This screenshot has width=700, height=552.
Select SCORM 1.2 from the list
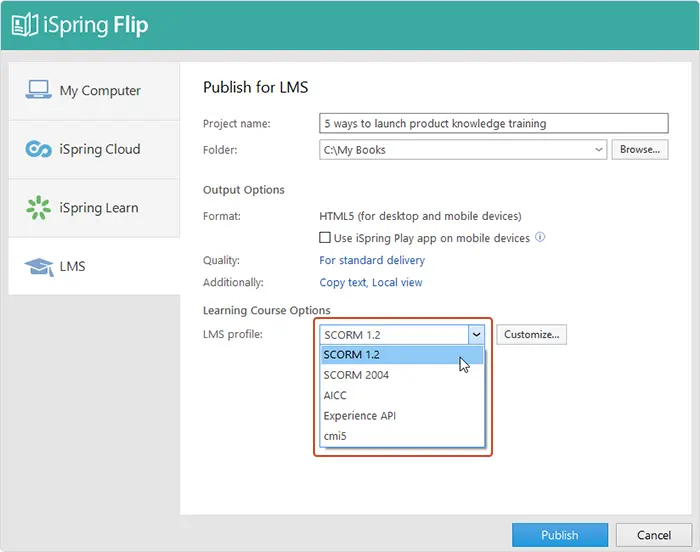(x=402, y=355)
